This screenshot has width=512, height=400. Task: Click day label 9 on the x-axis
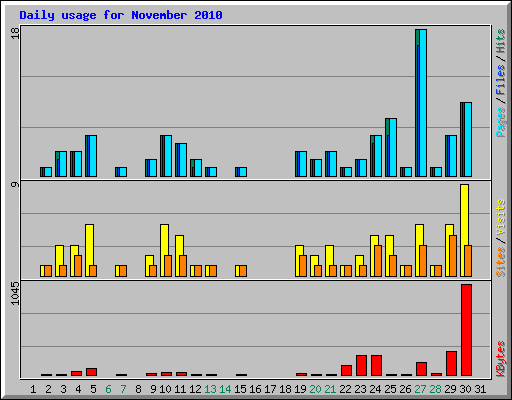click(x=153, y=389)
